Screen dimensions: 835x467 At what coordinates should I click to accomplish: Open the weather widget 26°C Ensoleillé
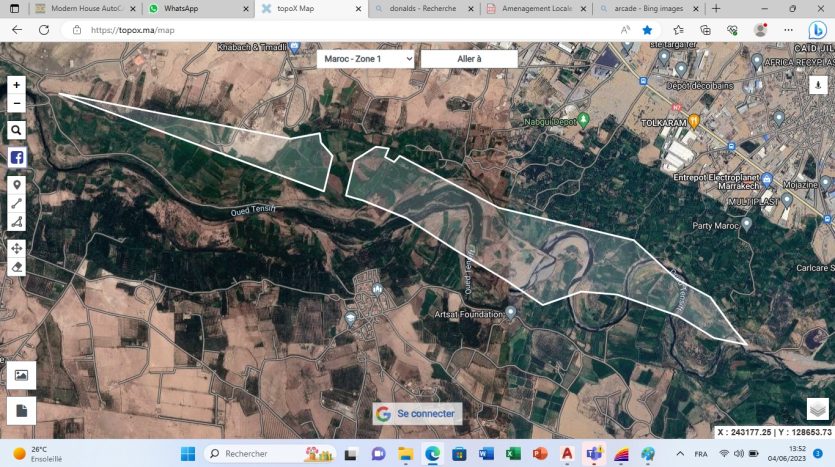37,454
